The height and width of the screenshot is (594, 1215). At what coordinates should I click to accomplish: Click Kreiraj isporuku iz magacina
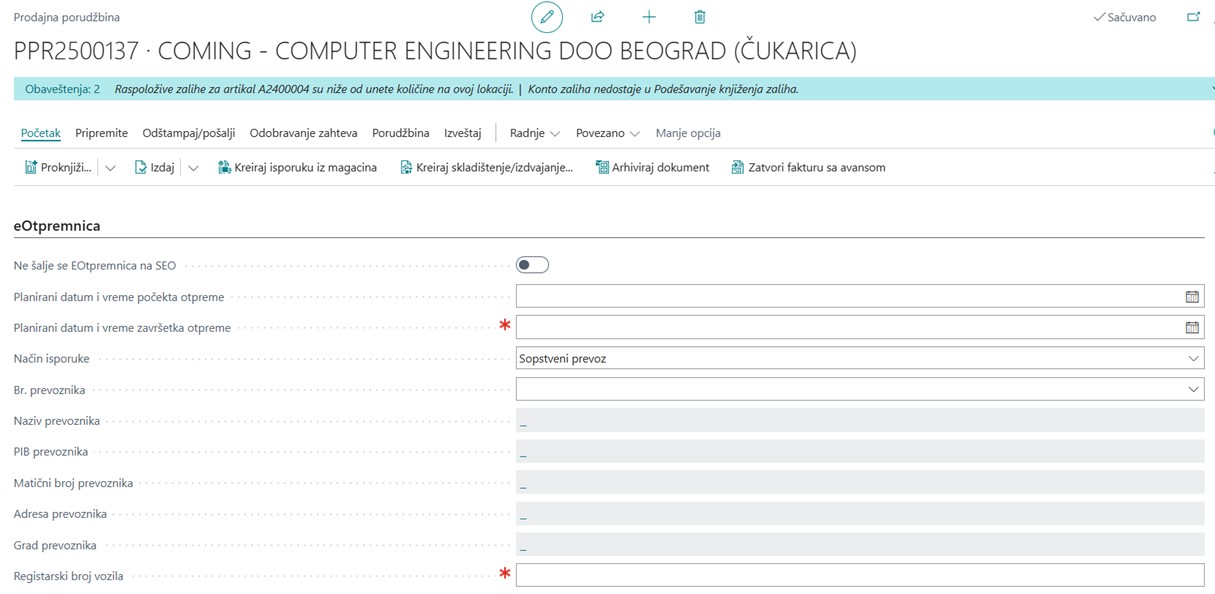click(297, 168)
